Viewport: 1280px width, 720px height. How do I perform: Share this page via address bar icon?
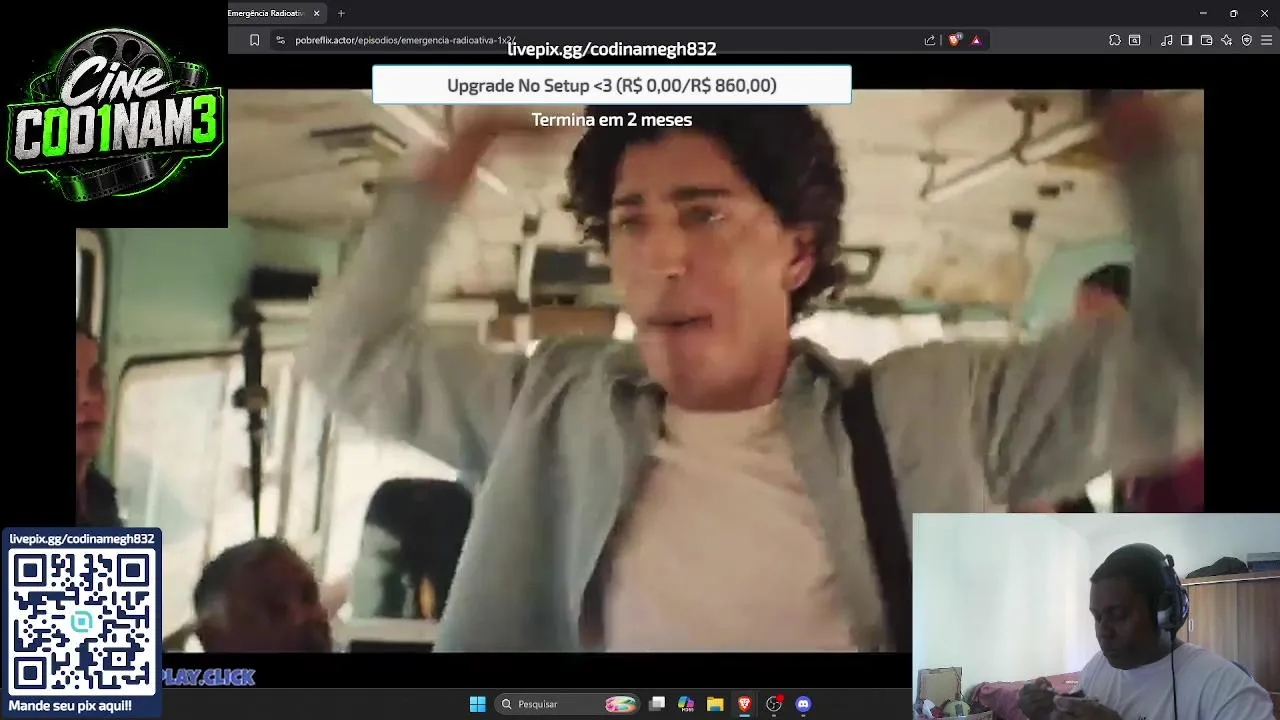(930, 40)
